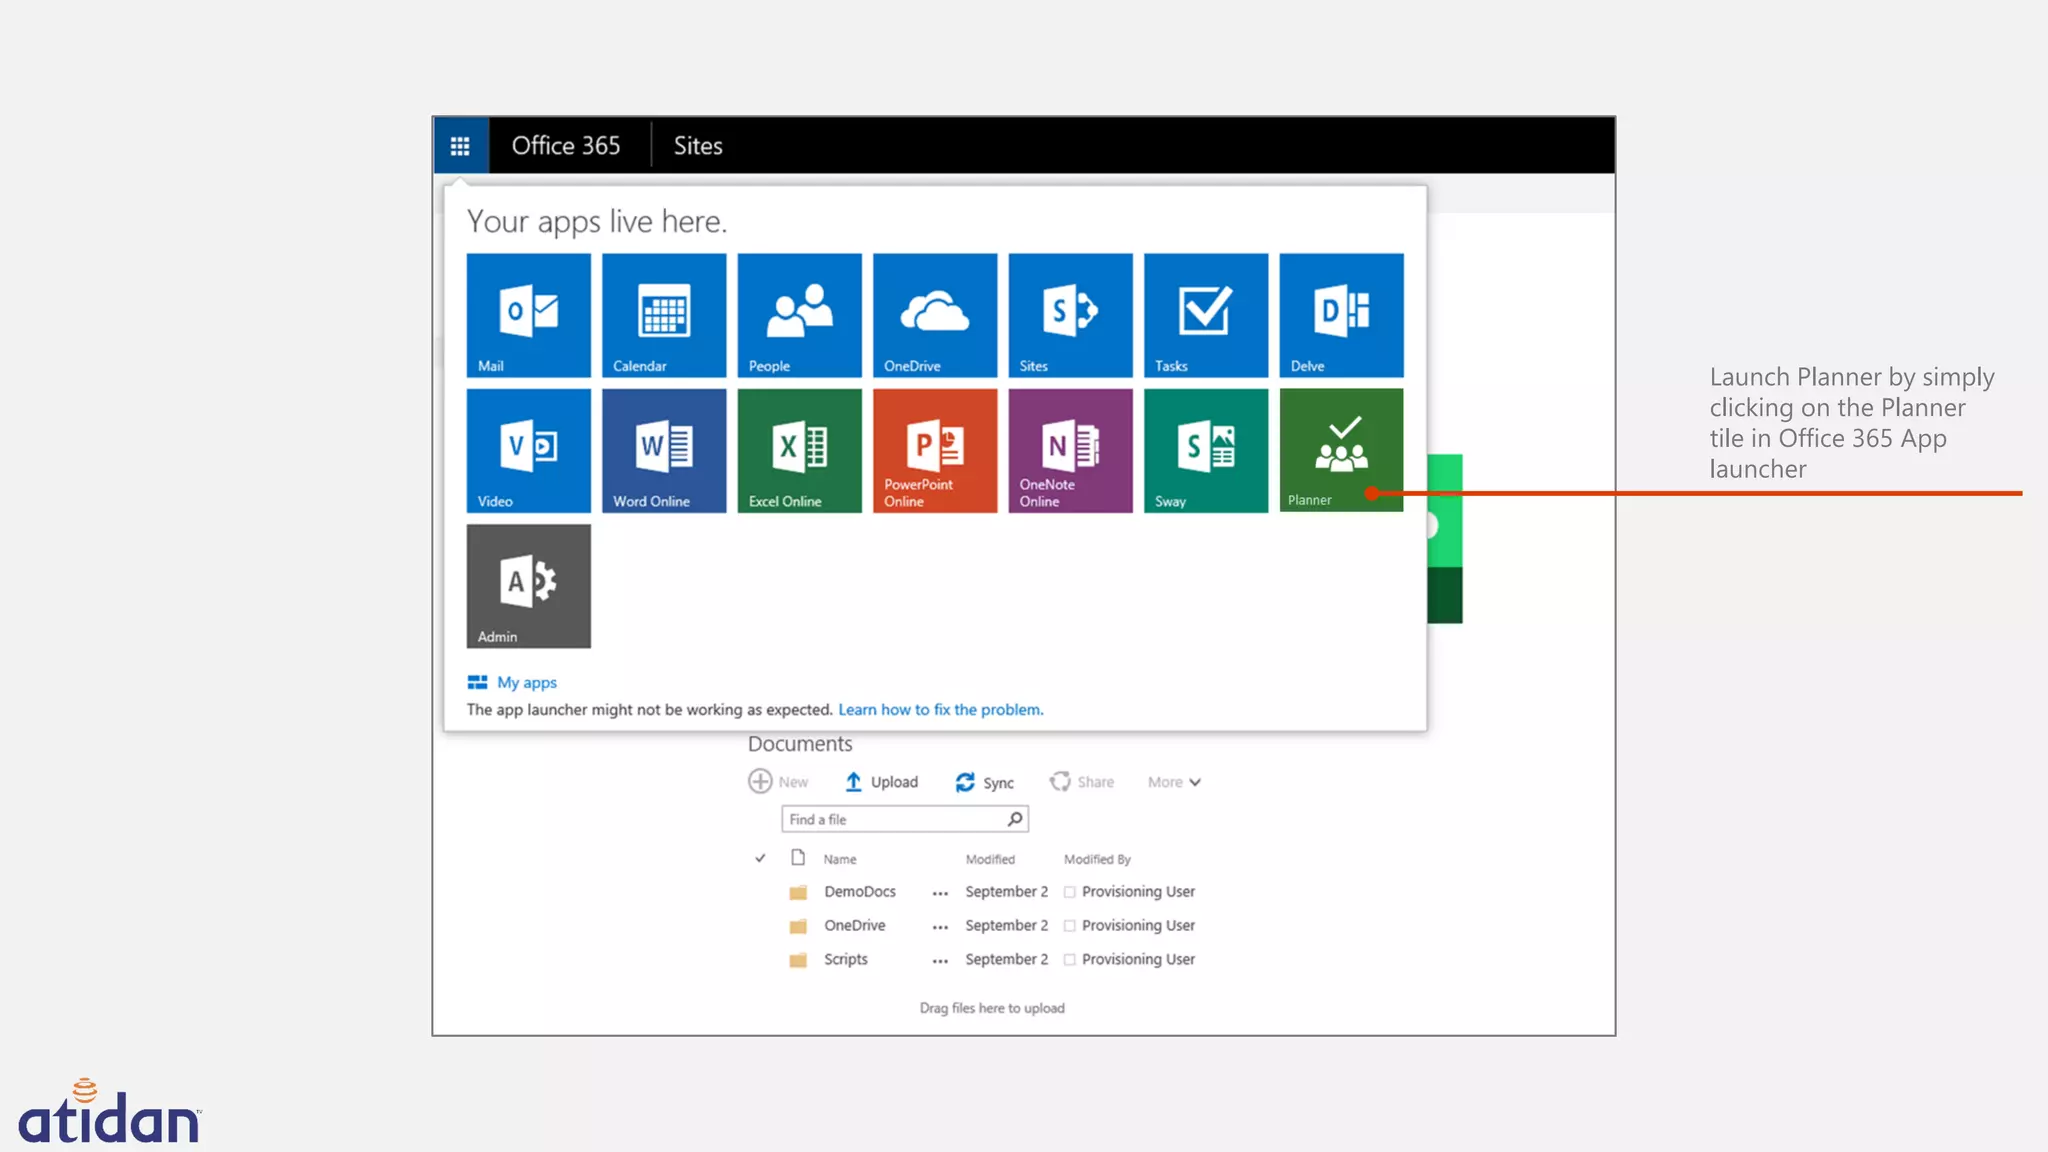Open ellipsis menu for Scripts
The height and width of the screenshot is (1152, 2048).
point(940,961)
